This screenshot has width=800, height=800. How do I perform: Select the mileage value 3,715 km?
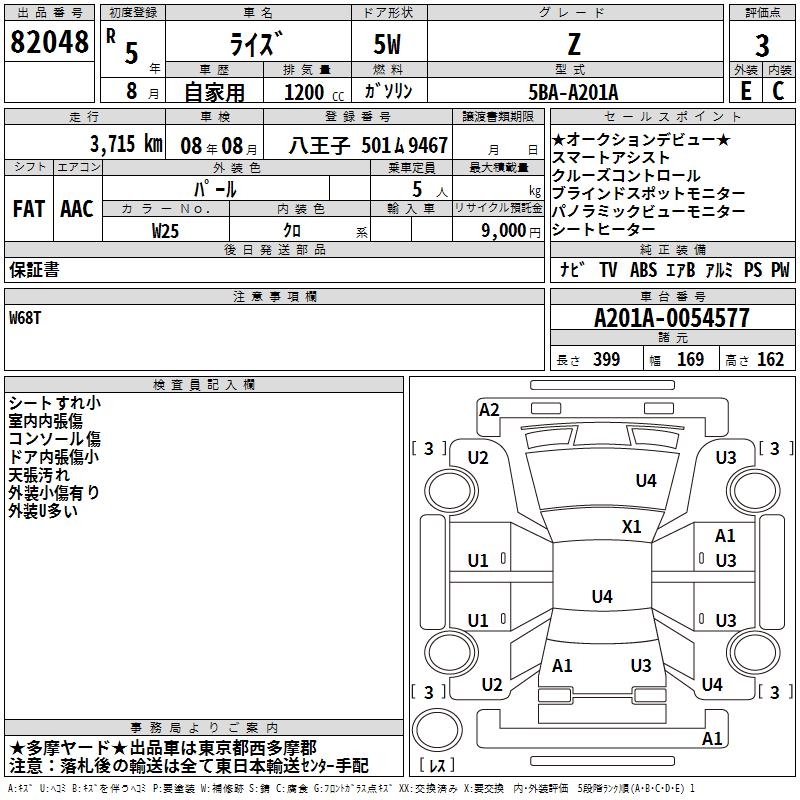click(x=126, y=144)
